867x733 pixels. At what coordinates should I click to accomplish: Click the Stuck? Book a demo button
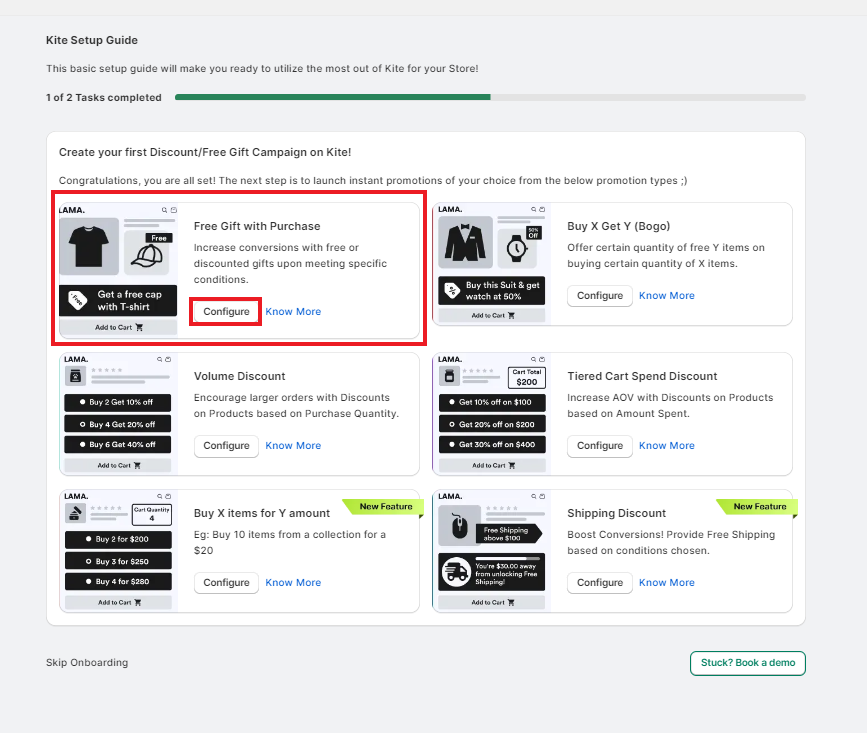747,663
